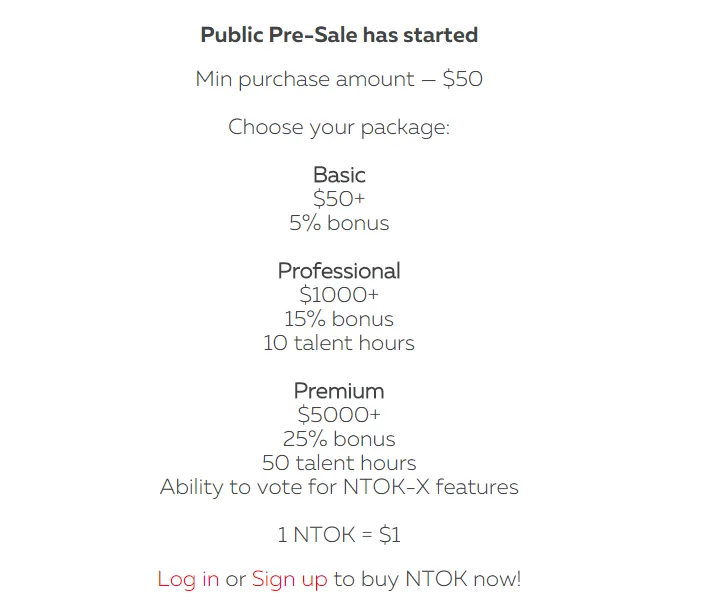Click the Public Pre-Sale has started heading
This screenshot has height=608, width=710.
[x=339, y=35]
